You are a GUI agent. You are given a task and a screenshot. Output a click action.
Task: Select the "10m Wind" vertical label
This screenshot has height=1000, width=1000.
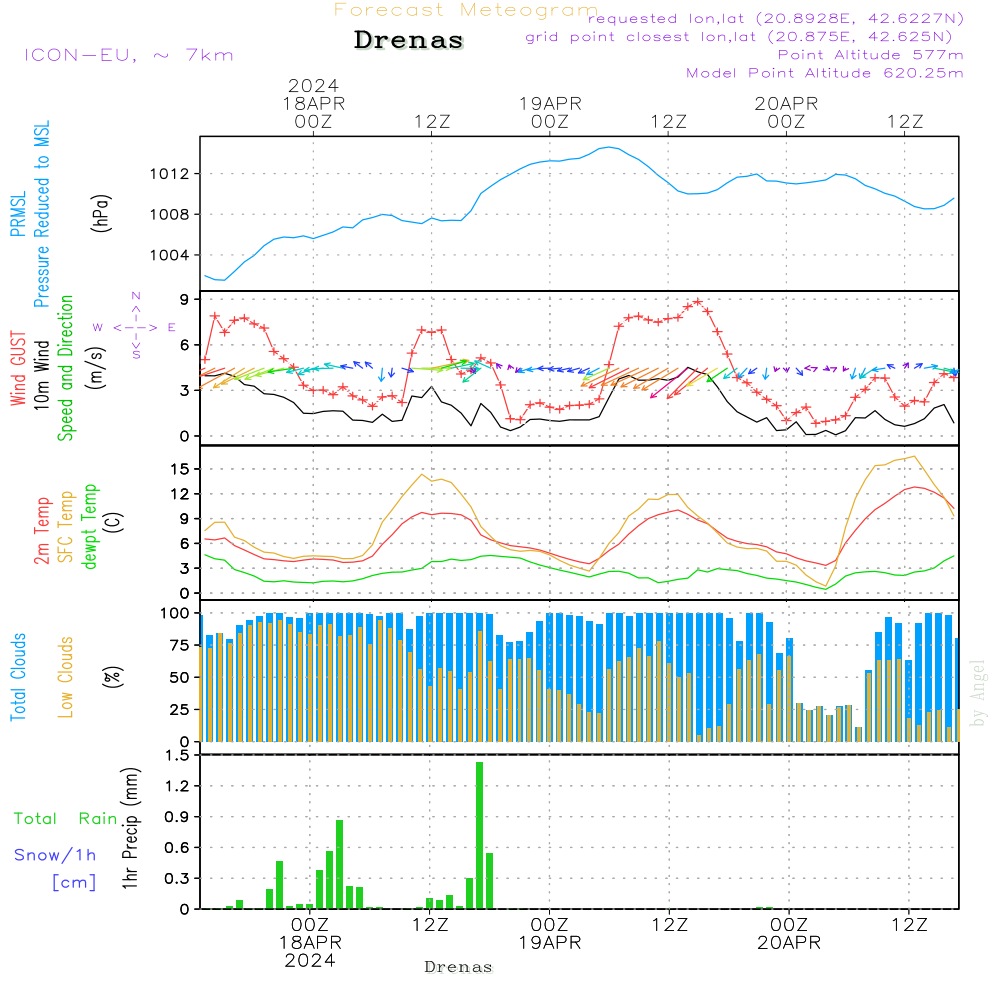41,375
